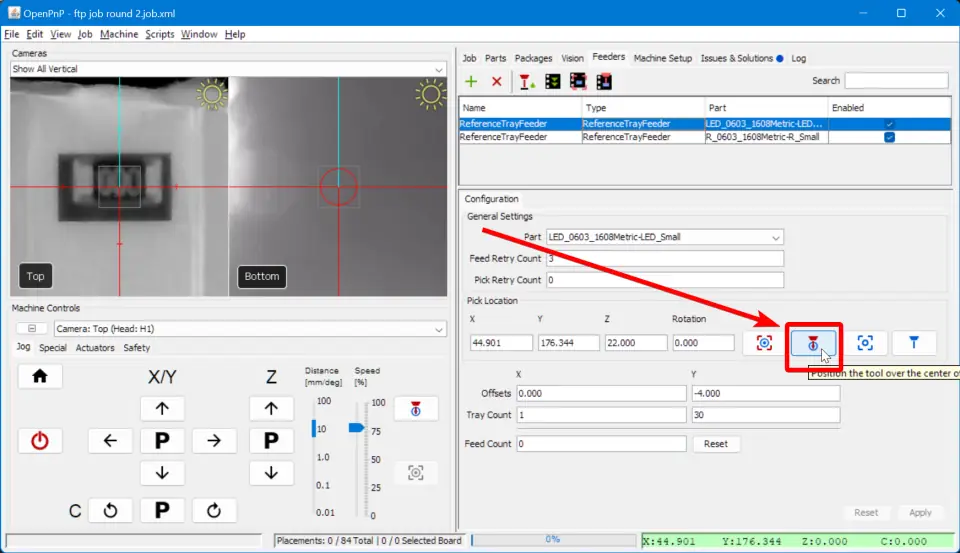Toggle Enabled checkbox for R_0603 feeder

[x=889, y=137]
